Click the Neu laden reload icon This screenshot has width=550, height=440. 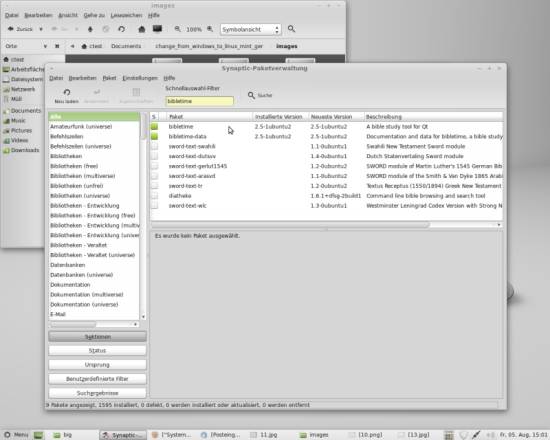click(67, 92)
